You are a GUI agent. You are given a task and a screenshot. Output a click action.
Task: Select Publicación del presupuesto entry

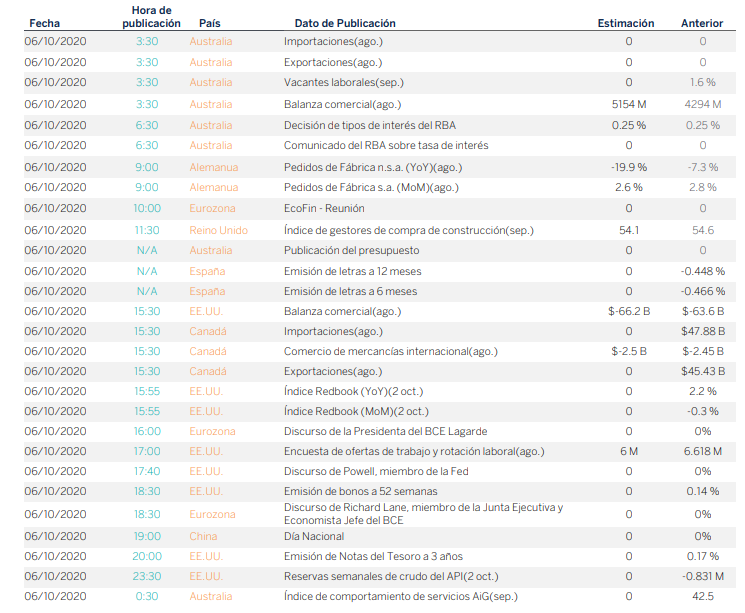click(352, 250)
